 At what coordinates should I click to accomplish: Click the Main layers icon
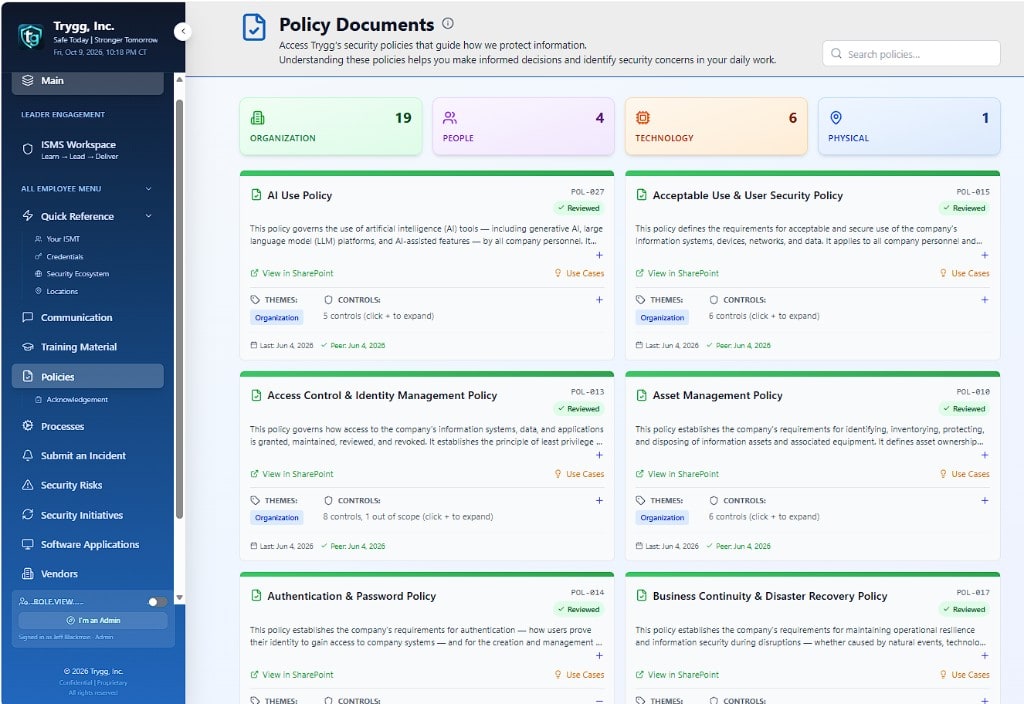click(x=27, y=80)
